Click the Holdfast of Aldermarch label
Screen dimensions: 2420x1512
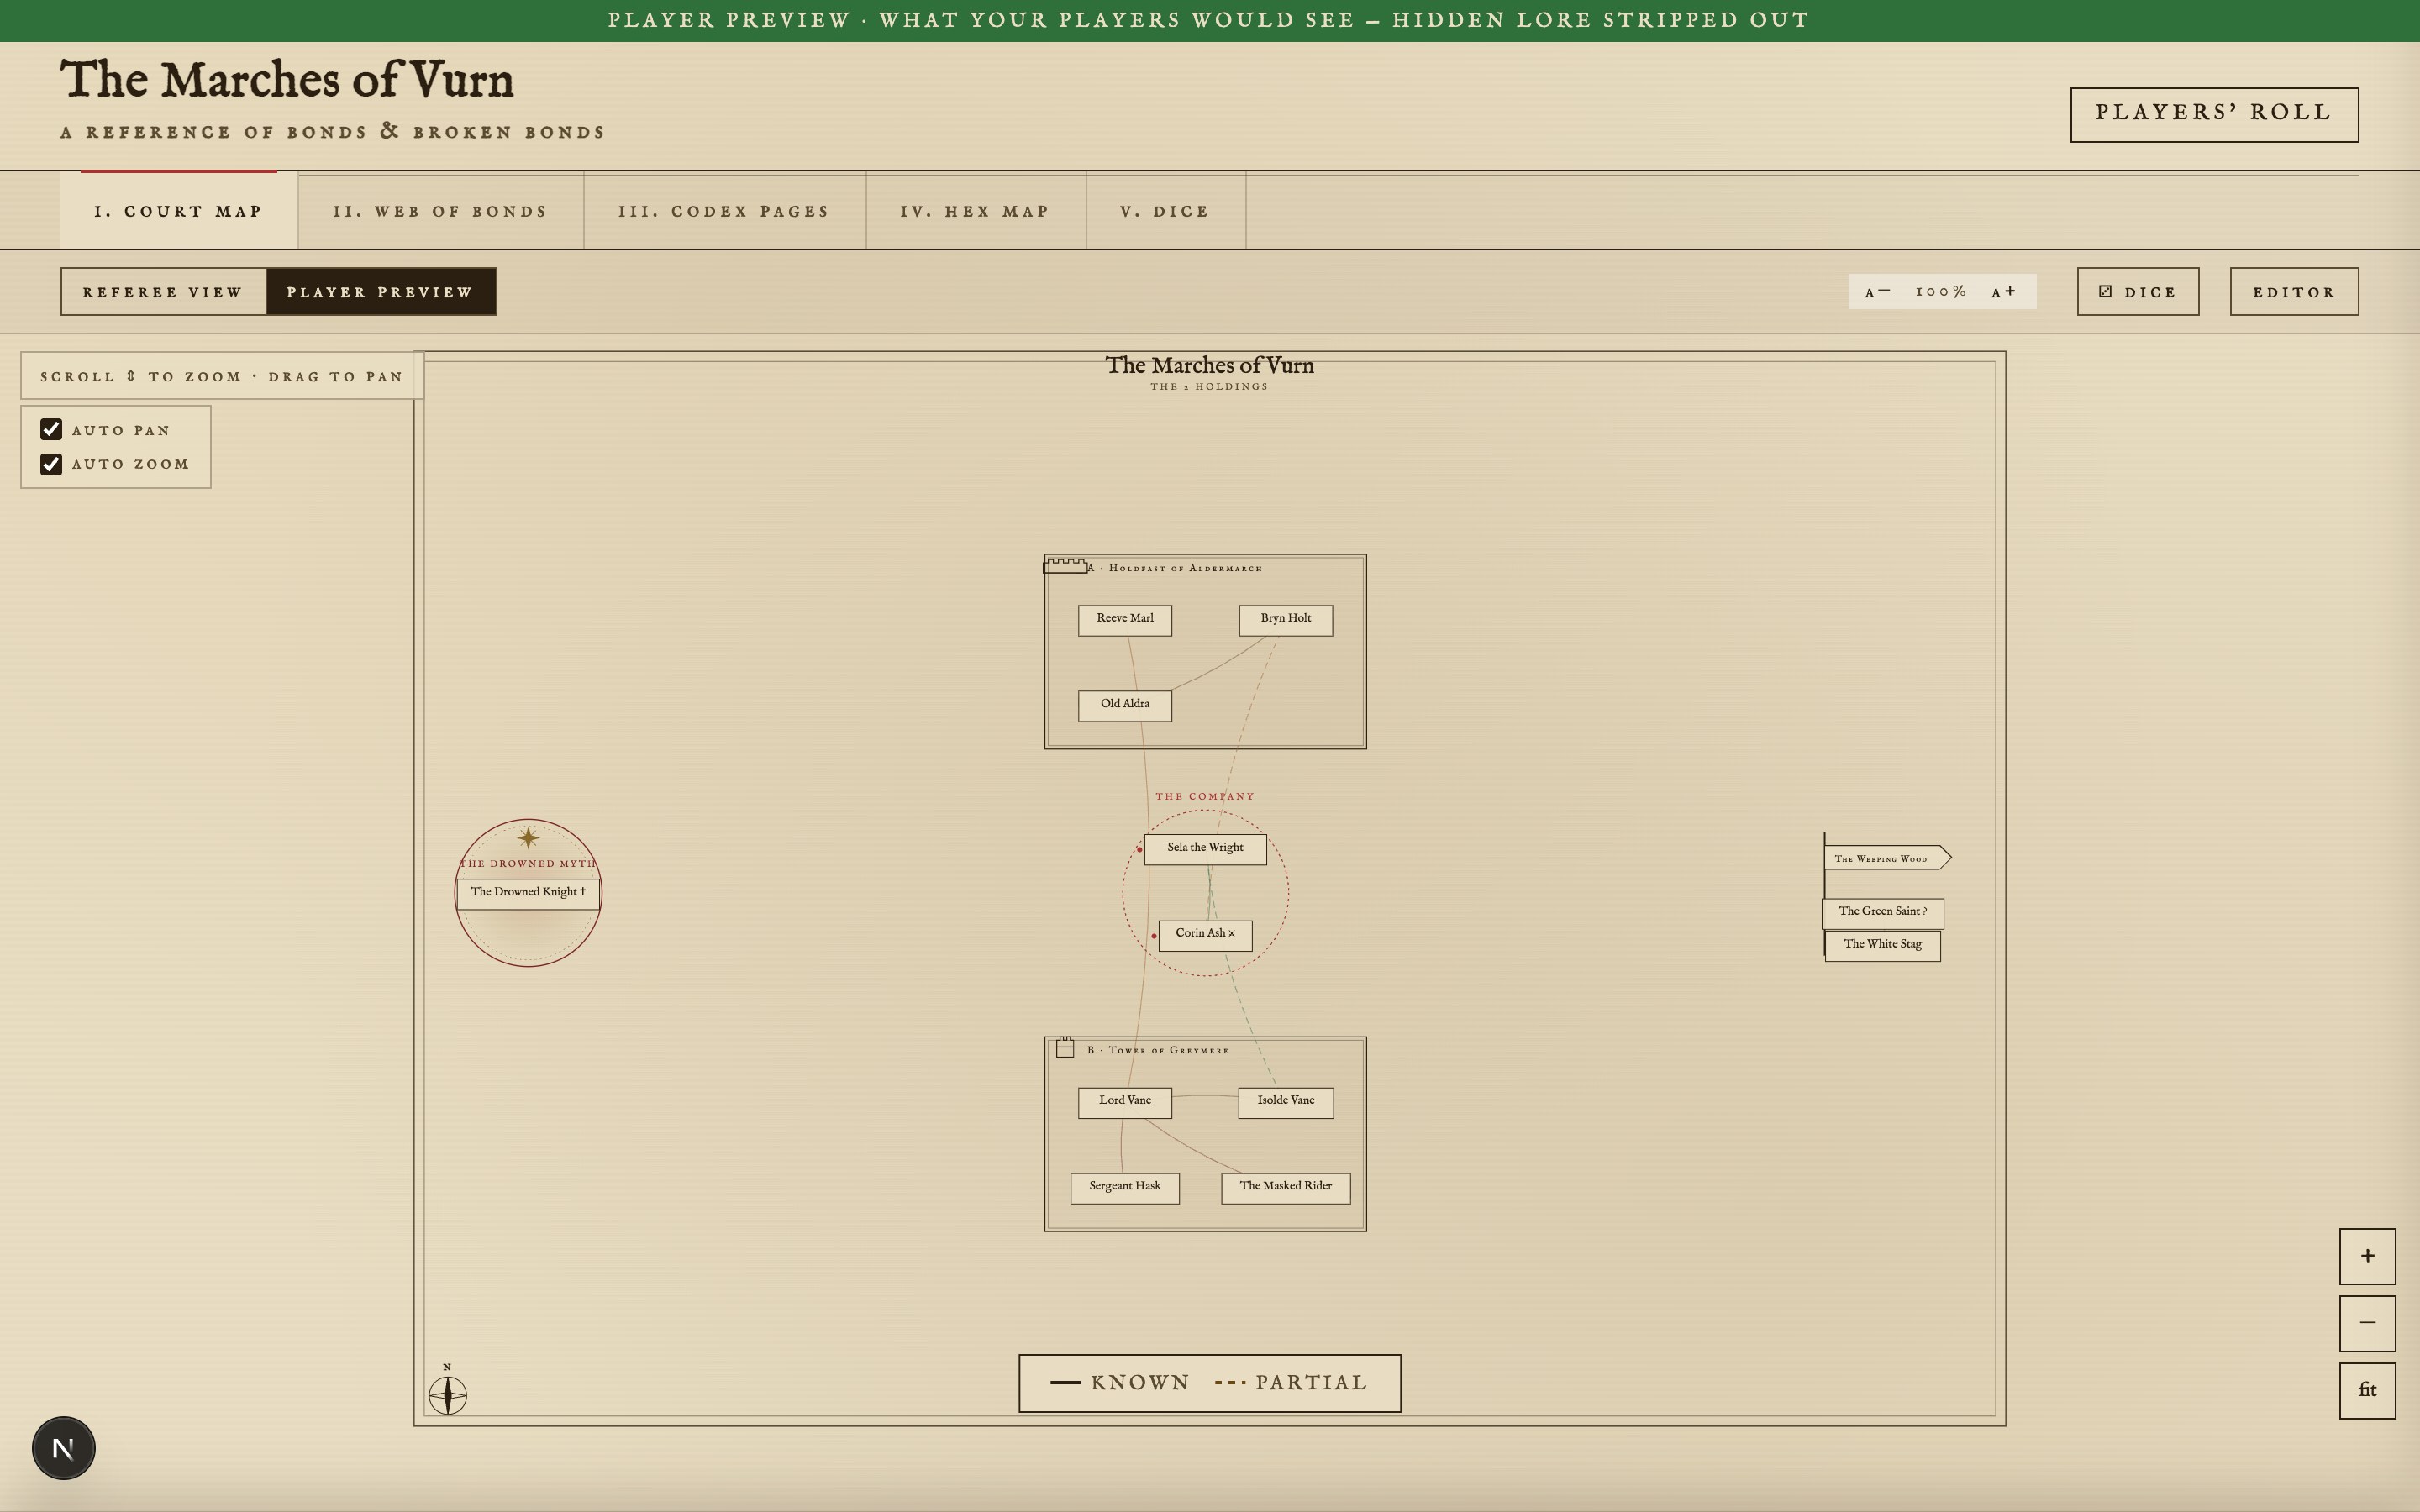click(1176, 568)
